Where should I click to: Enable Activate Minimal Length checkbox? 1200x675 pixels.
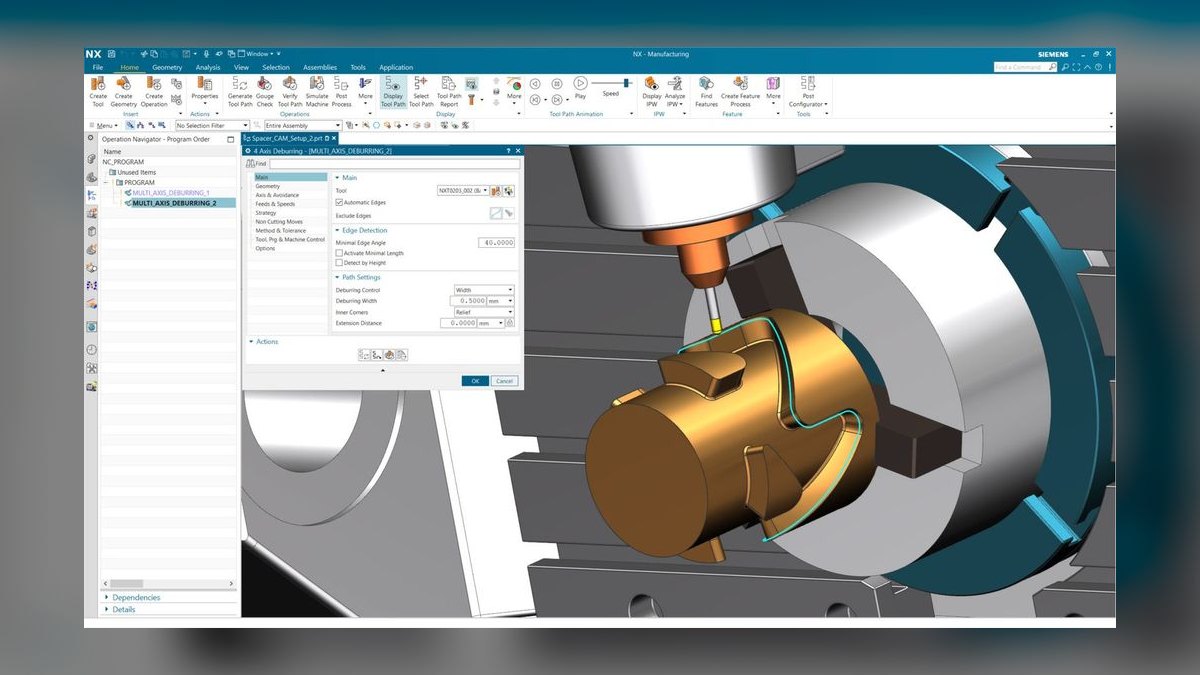340,253
